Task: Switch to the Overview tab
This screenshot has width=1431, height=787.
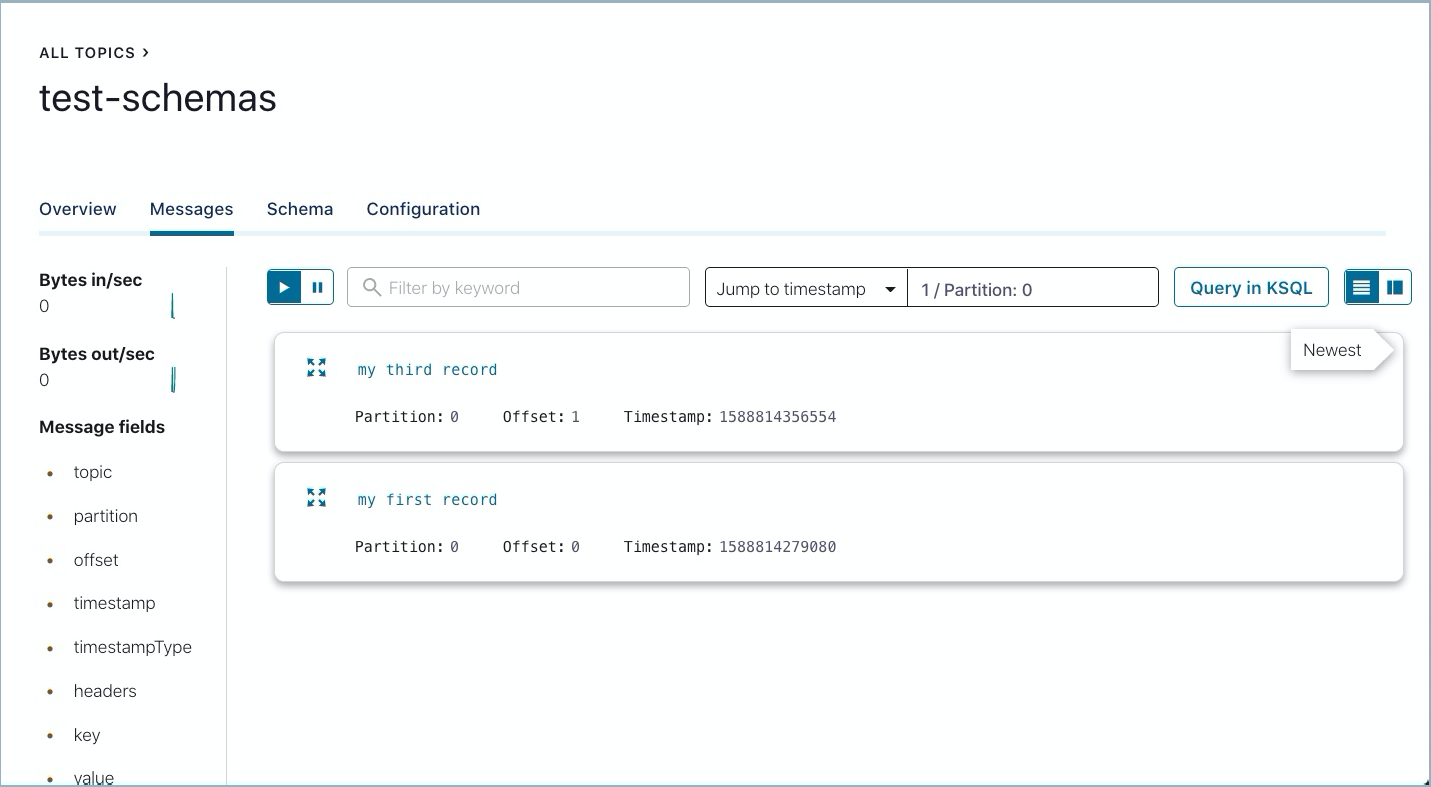Action: [78, 209]
